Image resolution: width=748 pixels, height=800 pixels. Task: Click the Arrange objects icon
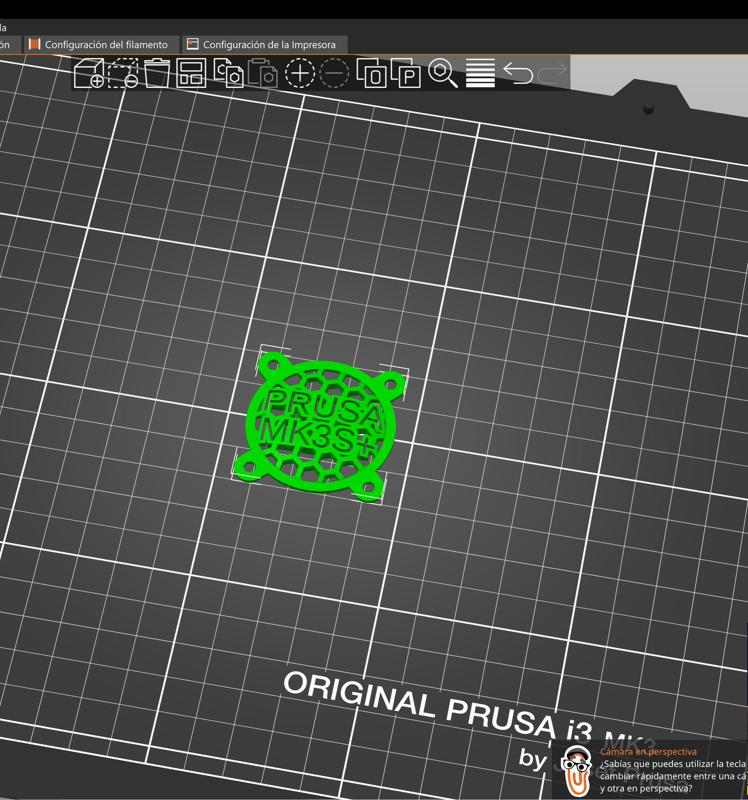tap(191, 73)
